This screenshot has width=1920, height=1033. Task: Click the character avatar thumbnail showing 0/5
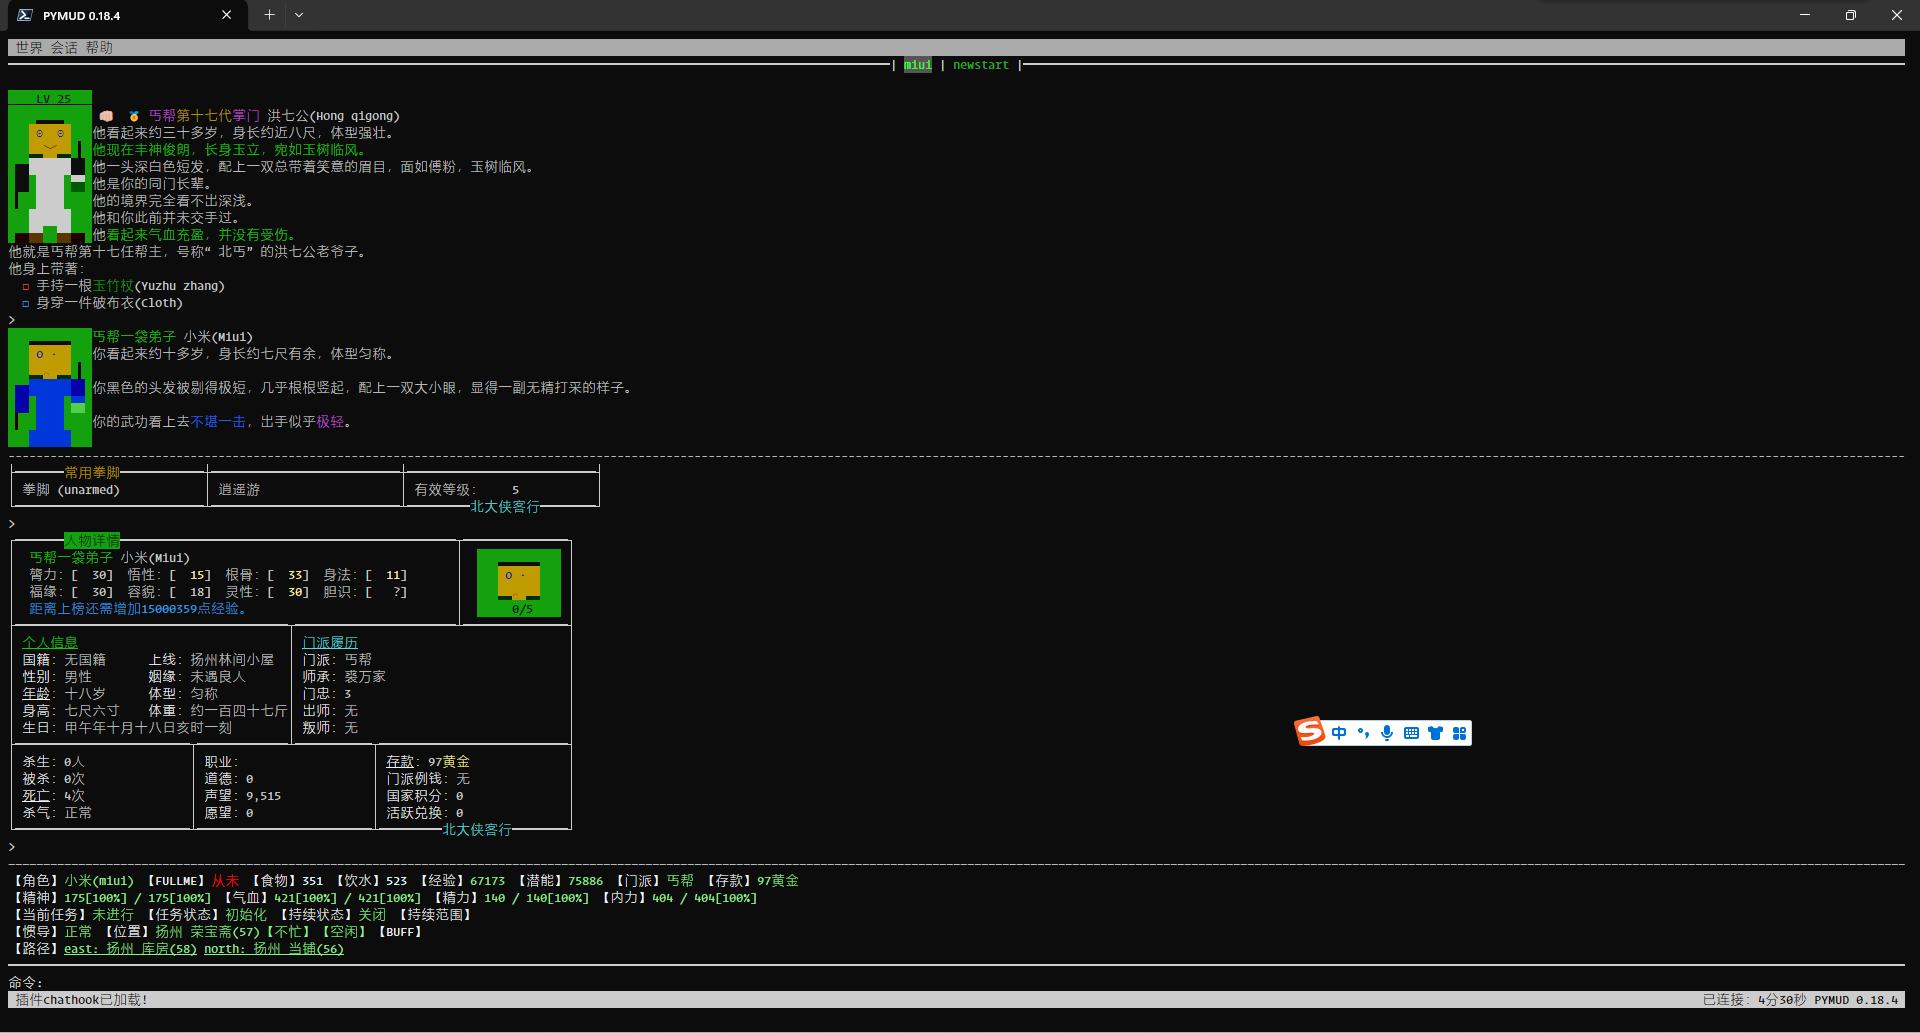click(519, 582)
